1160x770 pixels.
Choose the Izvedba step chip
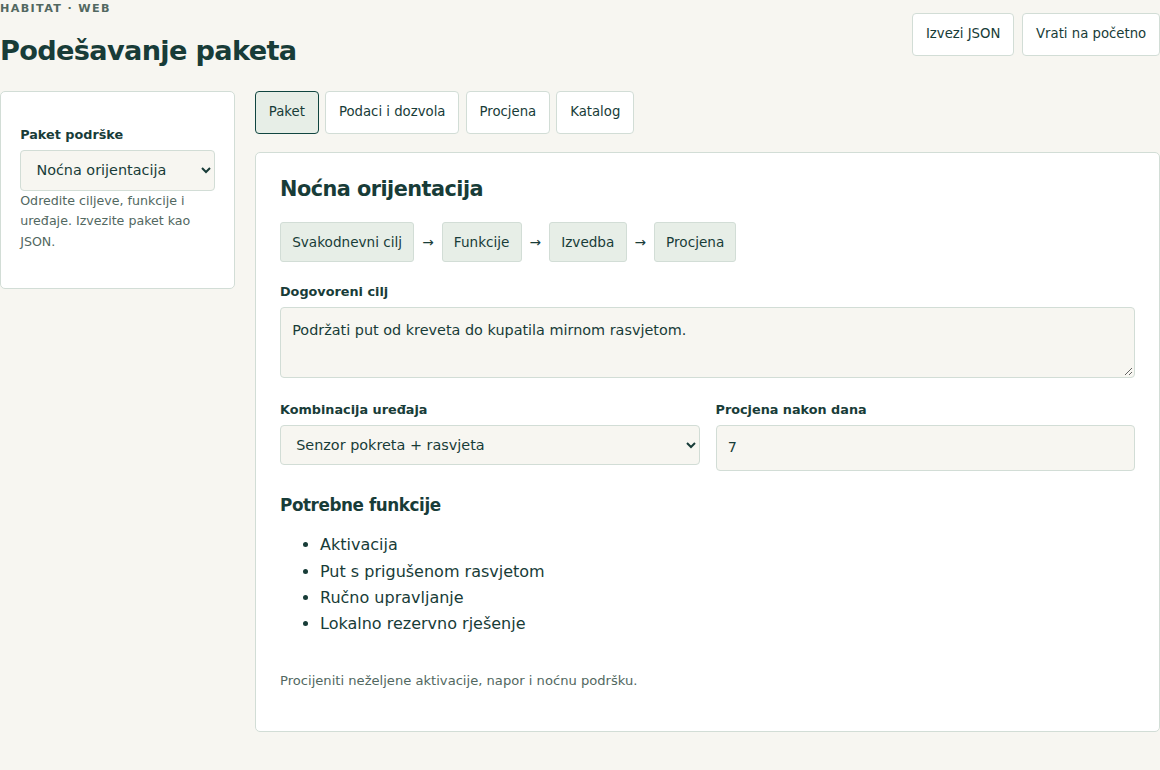[587, 242]
